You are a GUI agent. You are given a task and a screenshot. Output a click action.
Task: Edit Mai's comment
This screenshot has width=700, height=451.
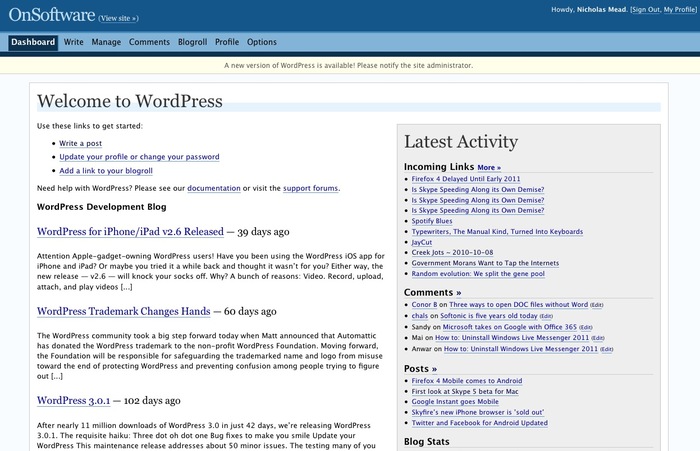pos(598,338)
